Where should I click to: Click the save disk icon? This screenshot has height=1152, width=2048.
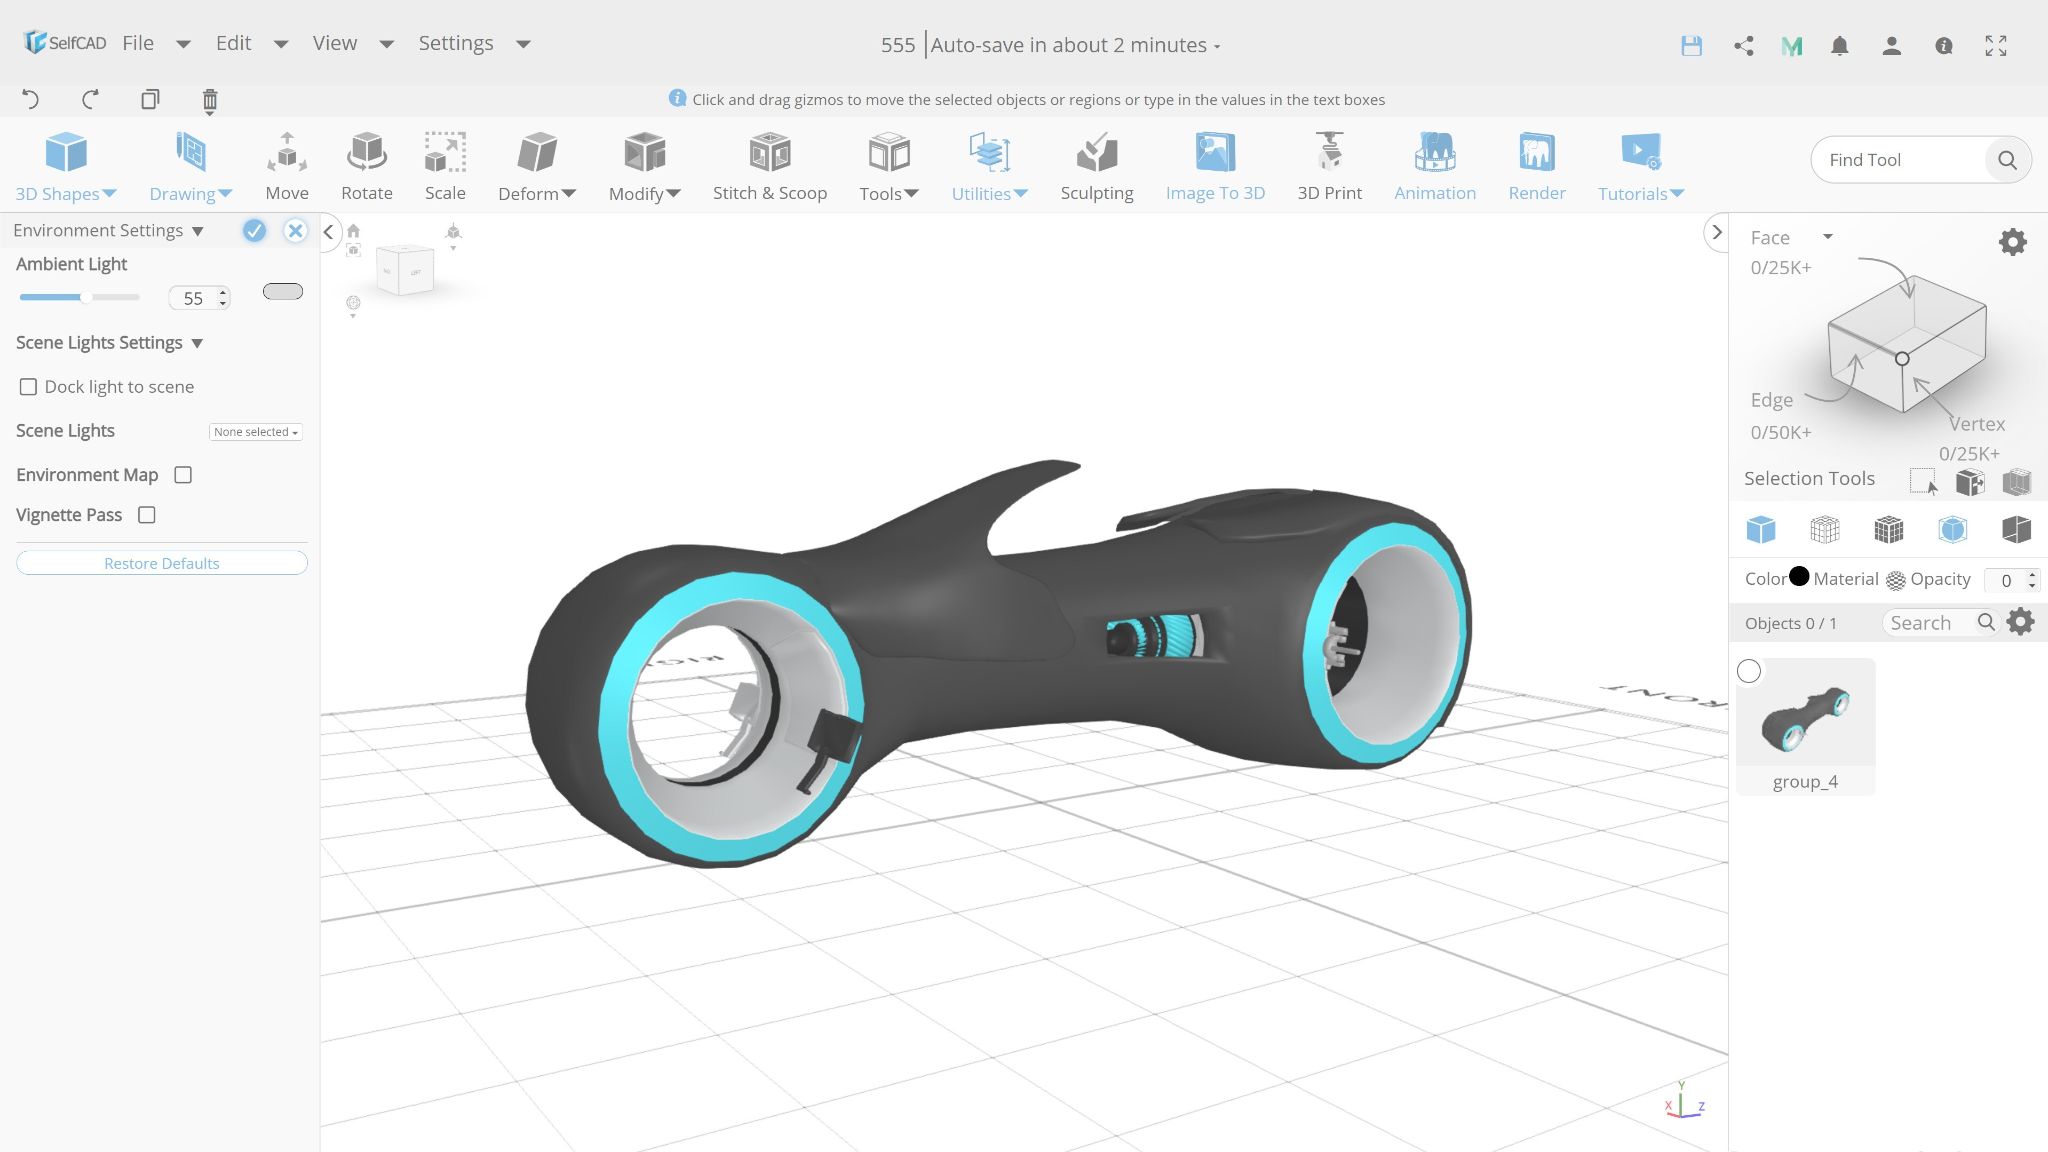click(x=1691, y=46)
